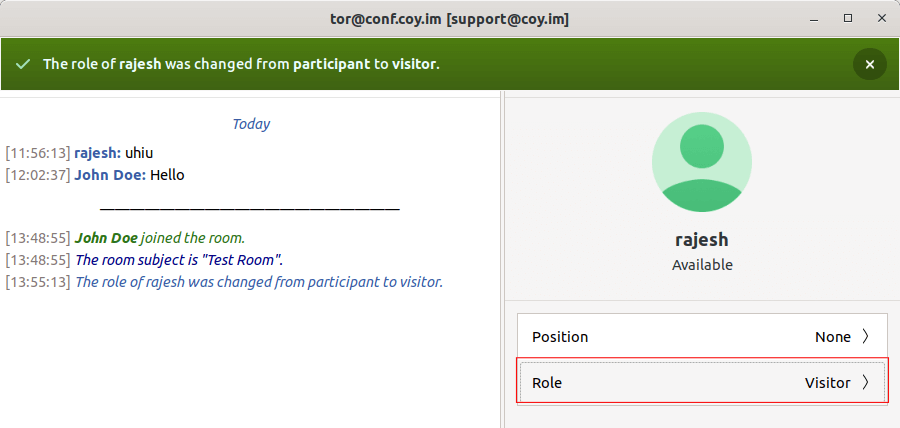
Task: Expand the Position row chevron arrow
Action: [x=866, y=337]
